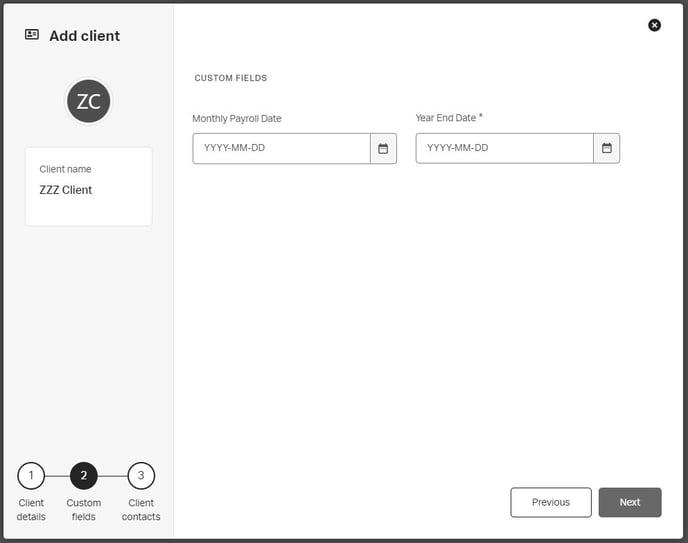This screenshot has width=688, height=543.
Task: Click the ZZZ Client name text
Action: point(66,190)
